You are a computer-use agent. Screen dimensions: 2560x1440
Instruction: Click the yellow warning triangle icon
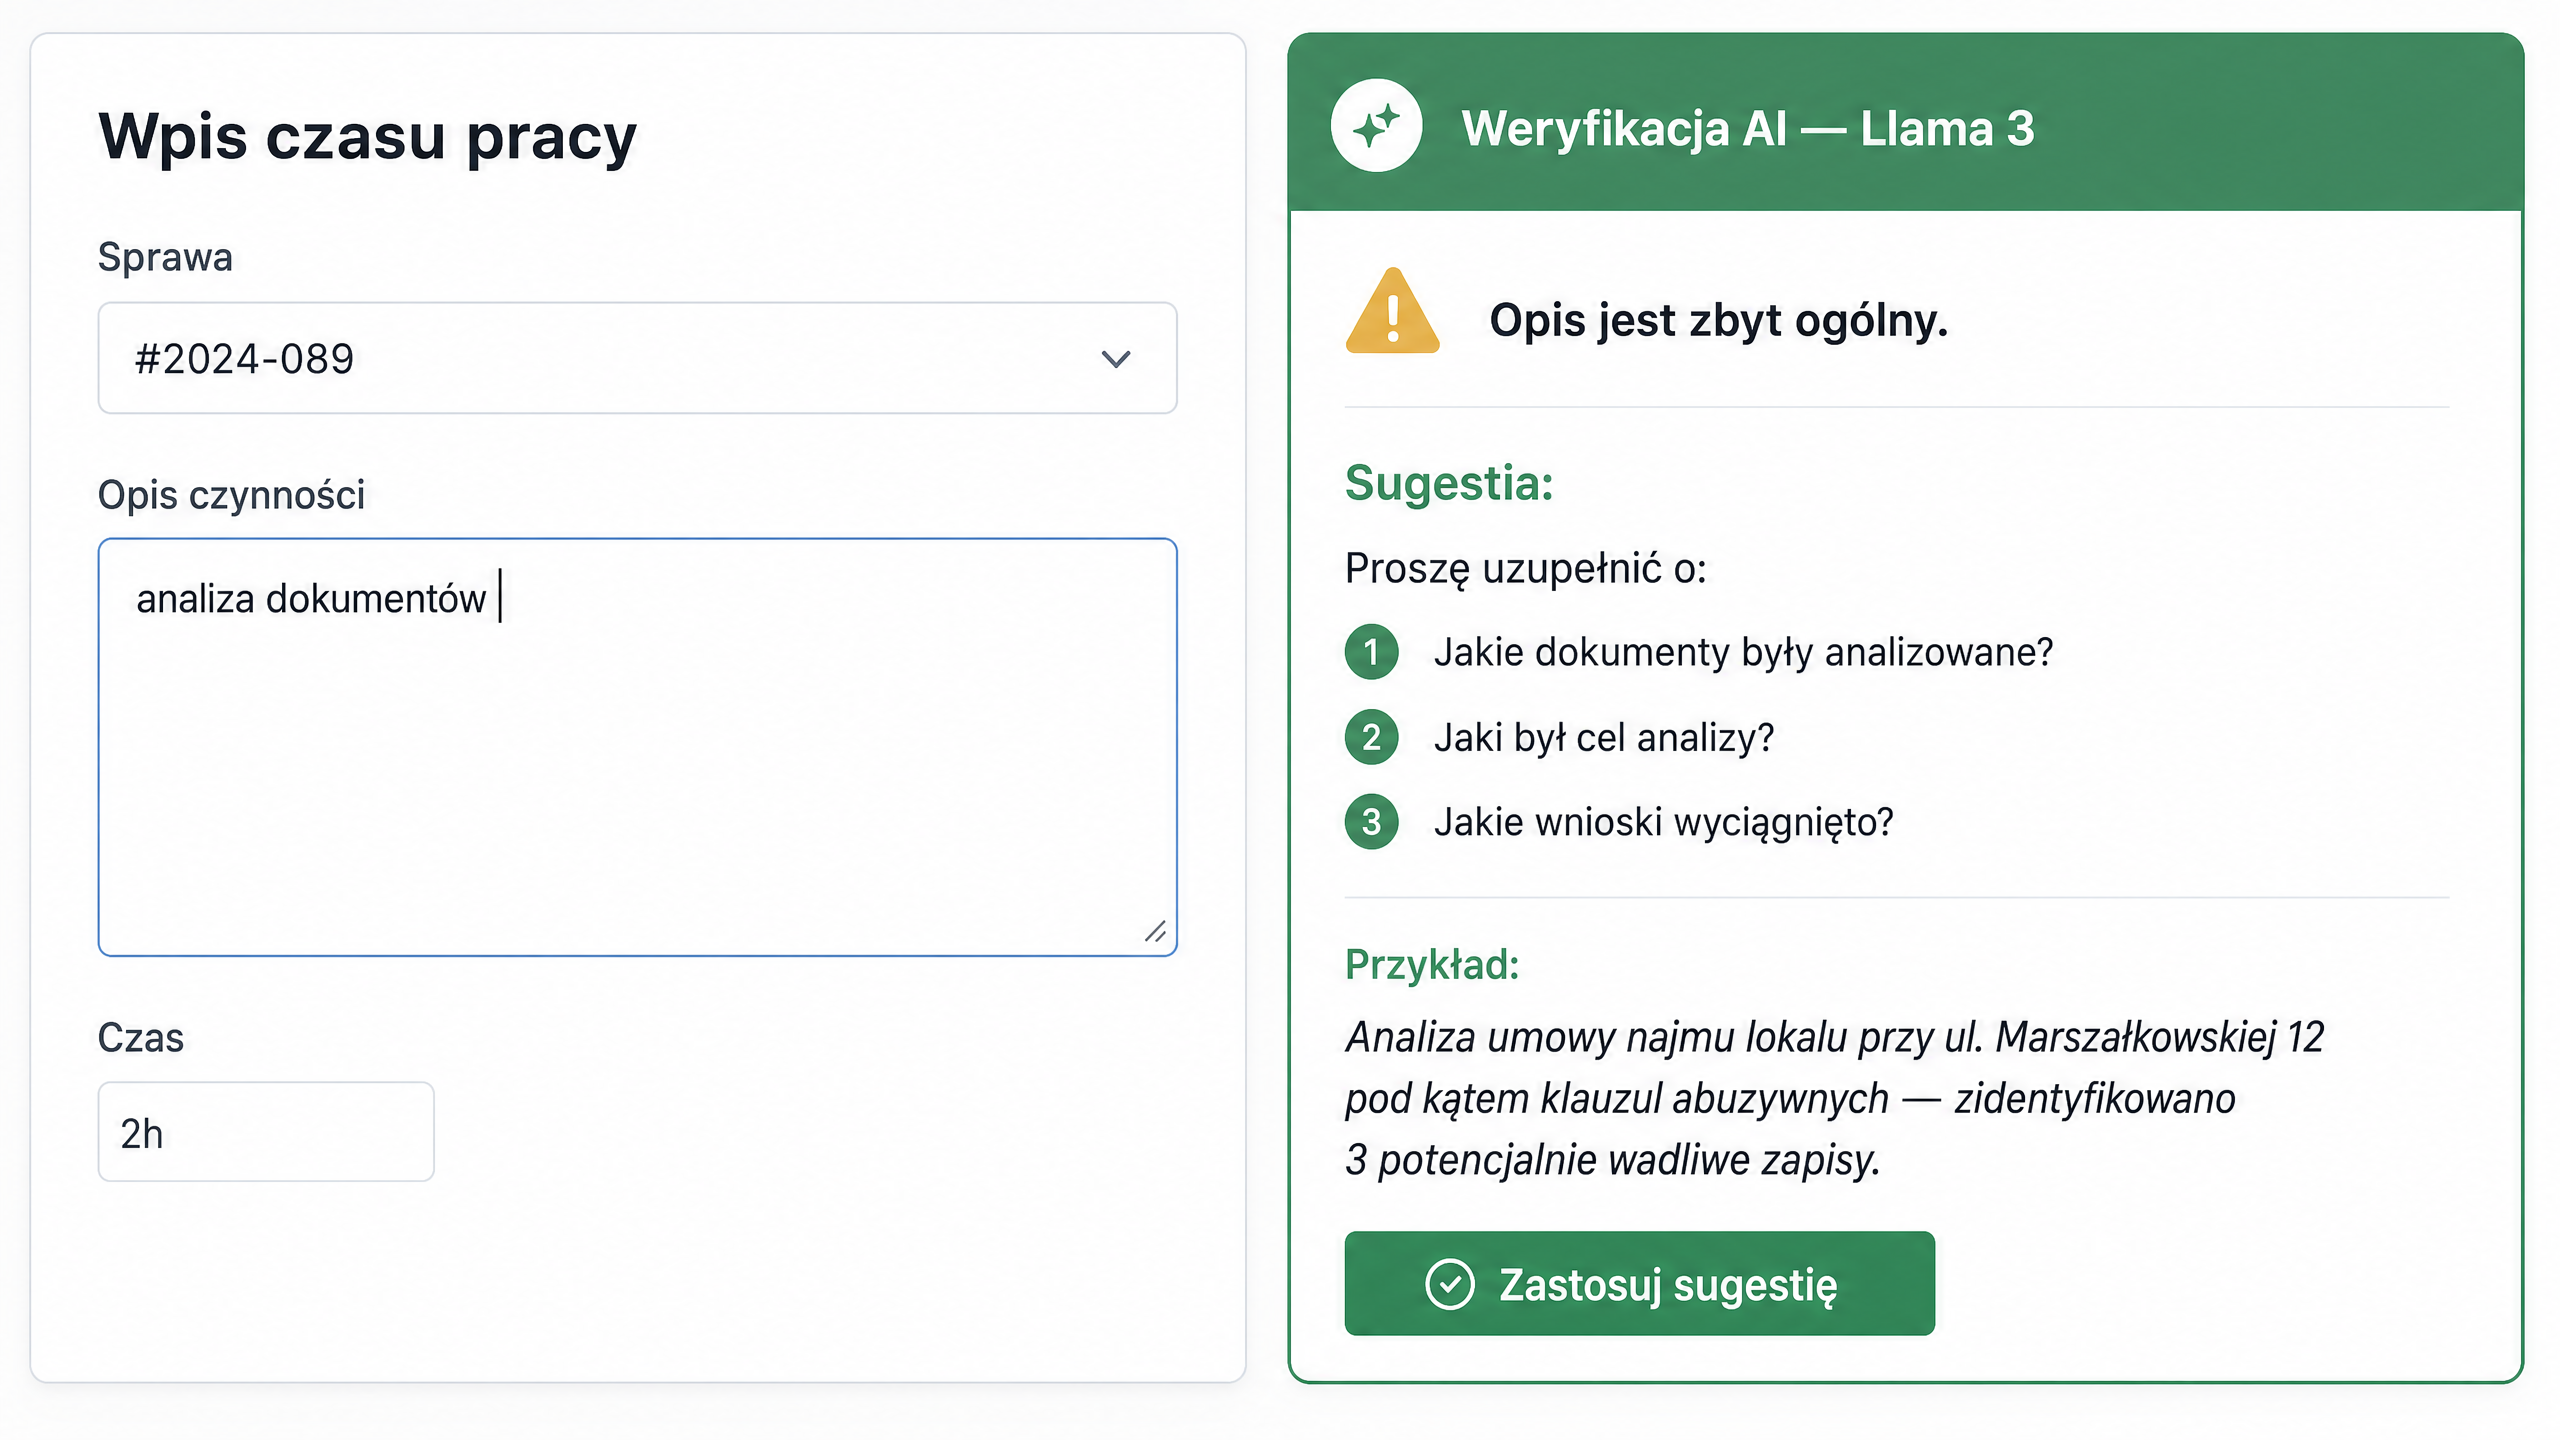pyautogui.click(x=1392, y=311)
